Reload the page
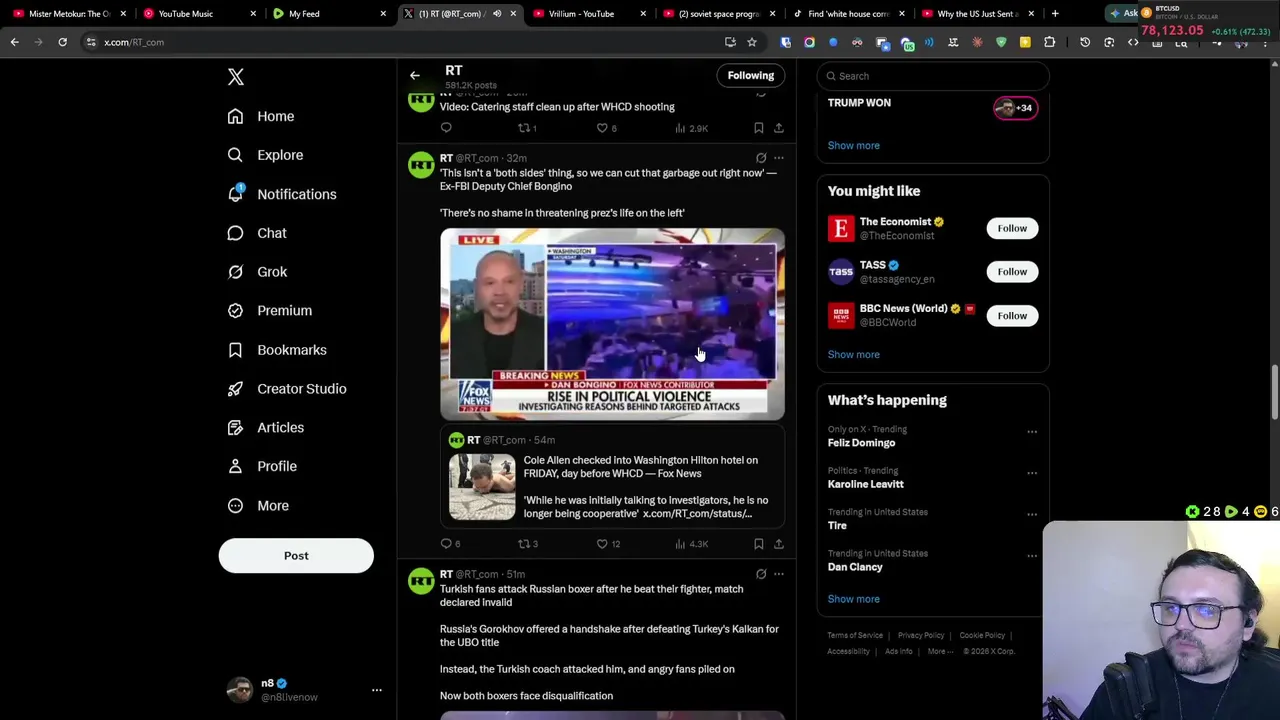The image size is (1280, 720). pos(62,42)
